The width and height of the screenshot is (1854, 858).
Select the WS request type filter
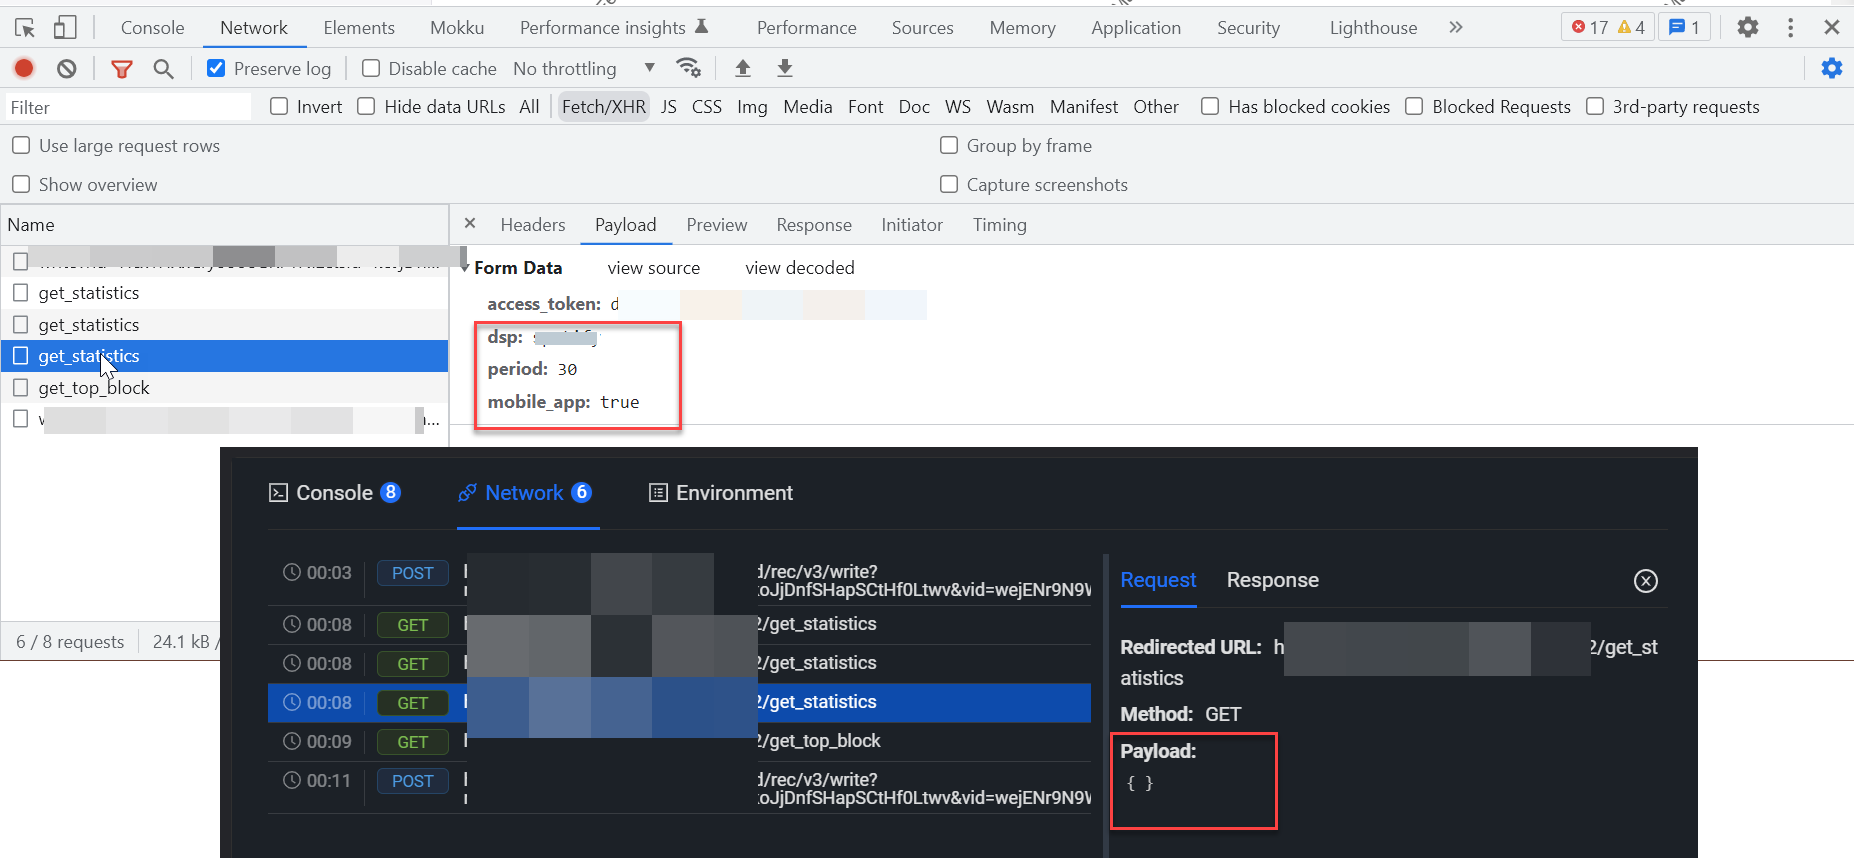(958, 106)
